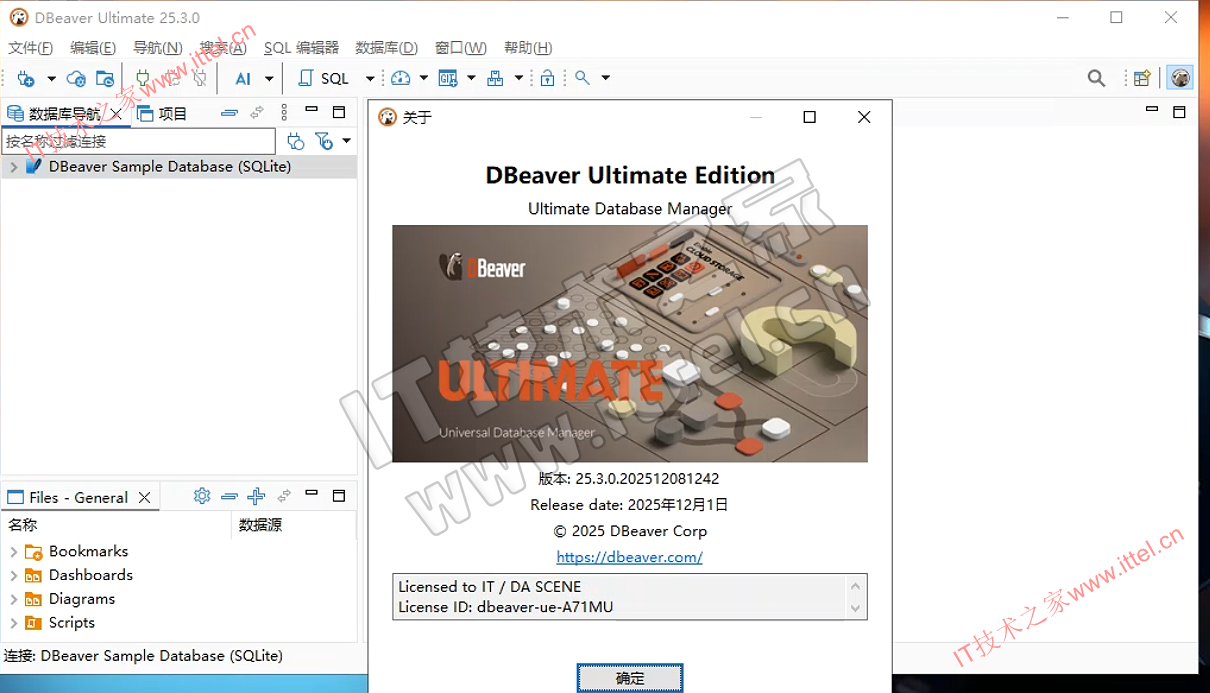Screen dimensions: 1210x693
Task: Click the search magnifier at toolbar right
Action: pos(1096,78)
